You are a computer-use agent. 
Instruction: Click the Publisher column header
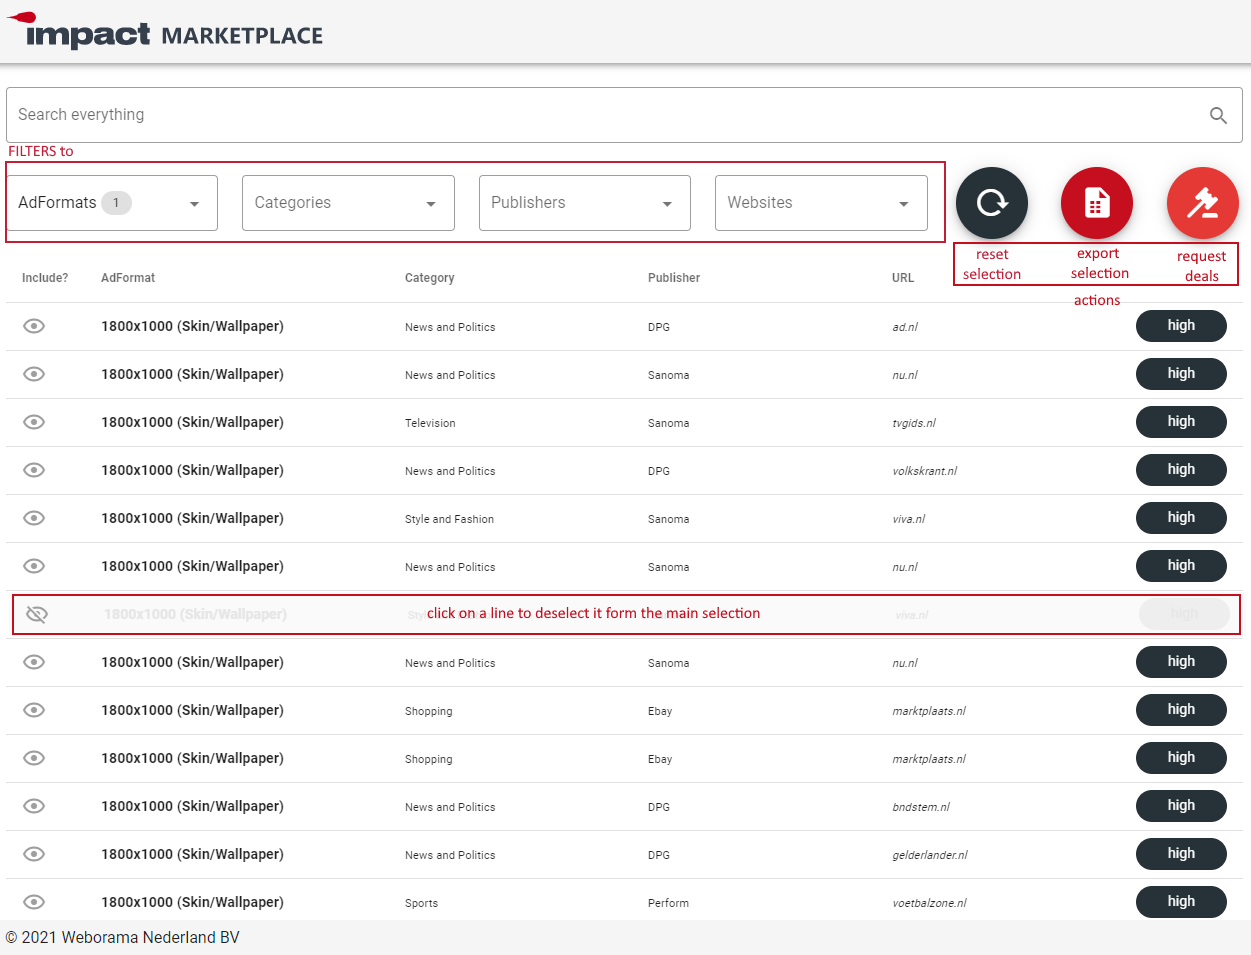click(674, 278)
